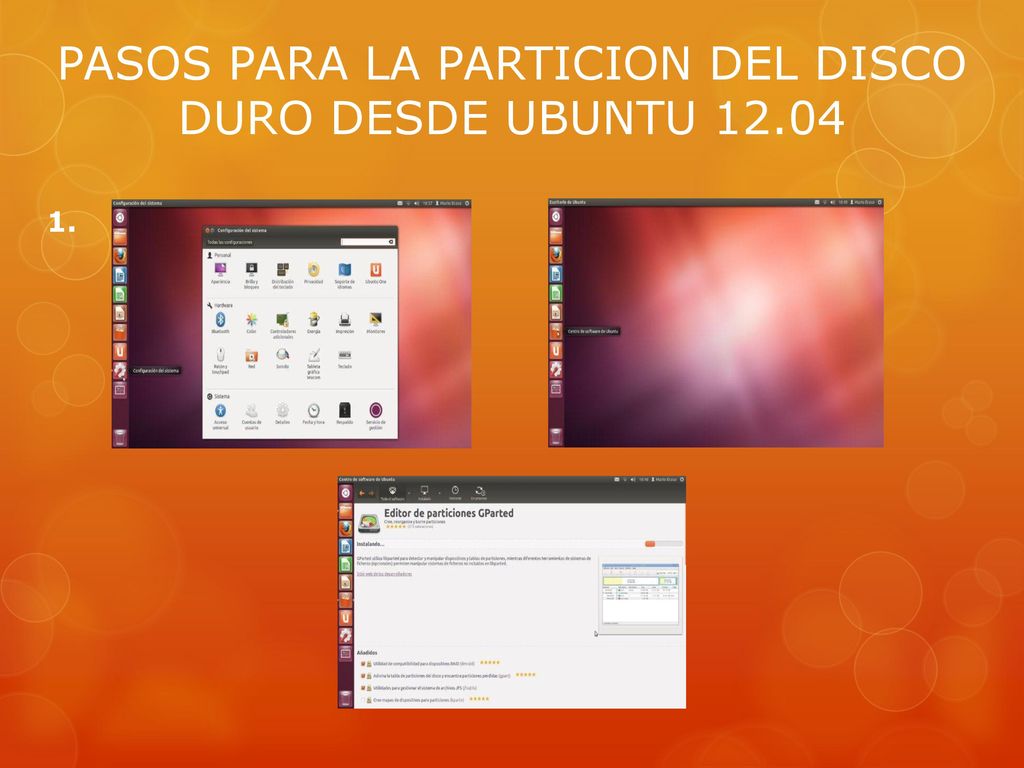Viewport: 1024px width, 768px height.
Task: Click the GParted installation progress bar
Action: [664, 544]
